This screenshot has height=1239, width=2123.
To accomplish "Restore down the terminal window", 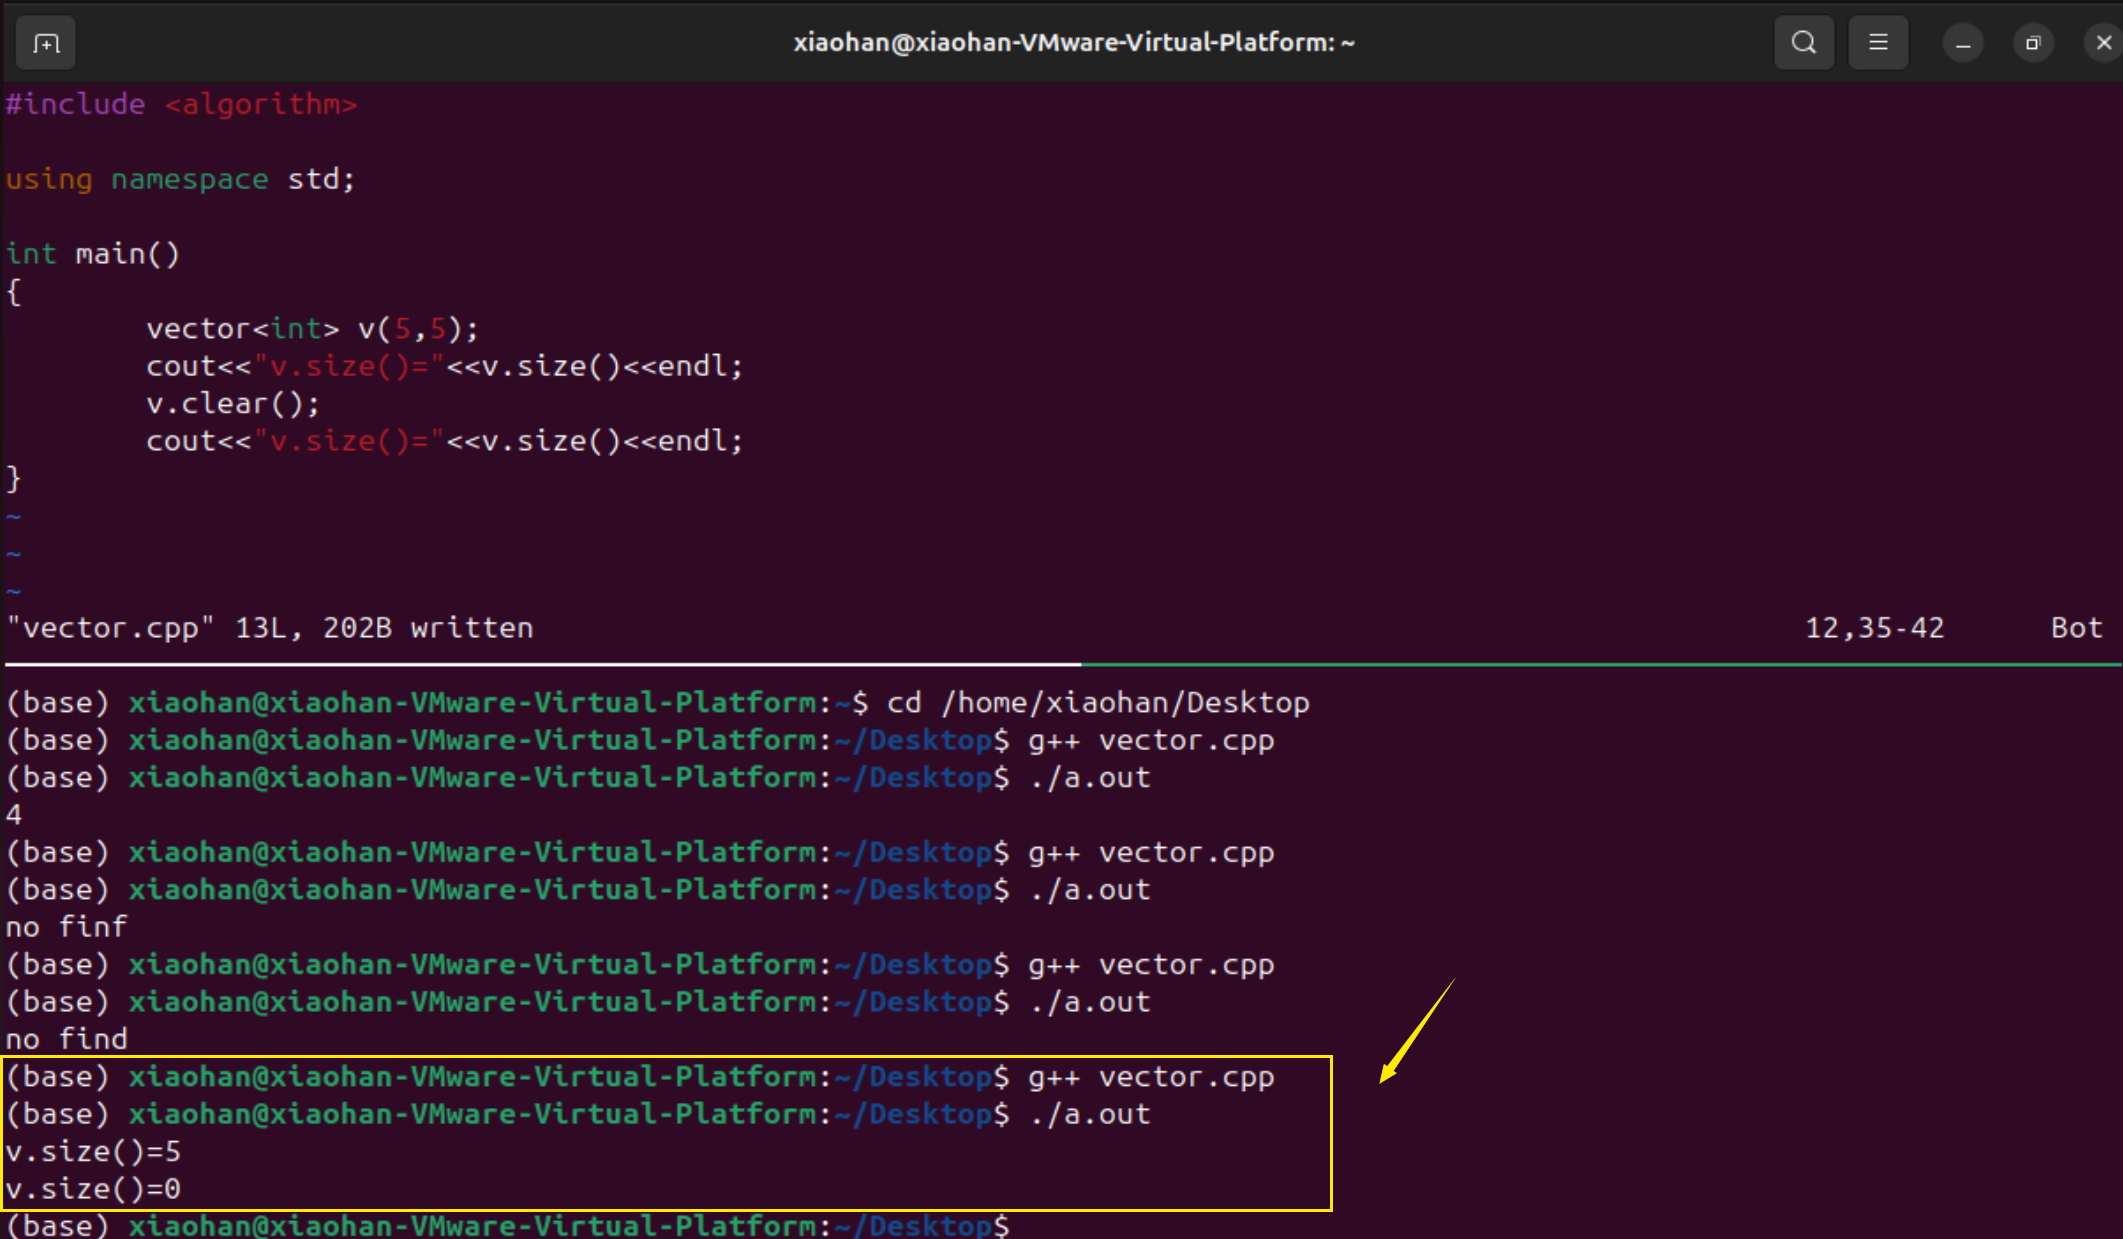I will point(2032,44).
